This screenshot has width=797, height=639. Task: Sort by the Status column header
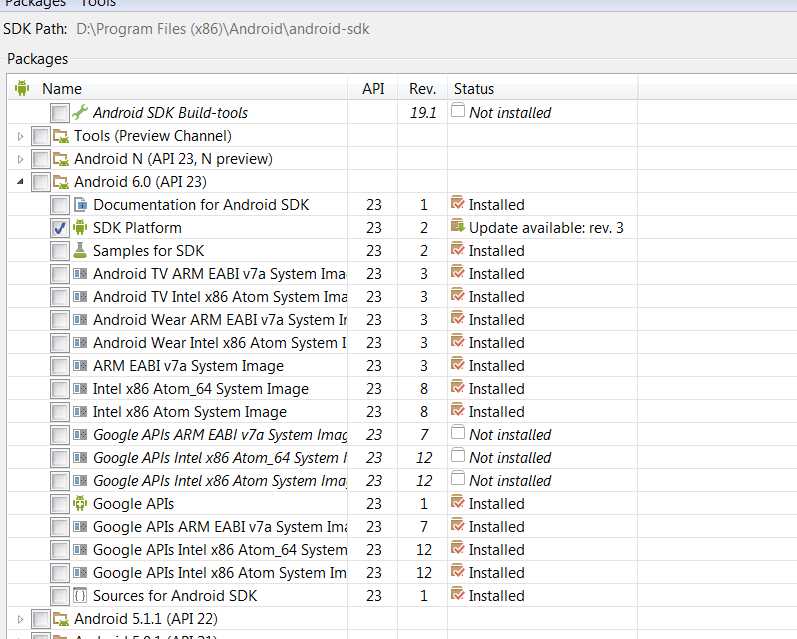(x=542, y=88)
